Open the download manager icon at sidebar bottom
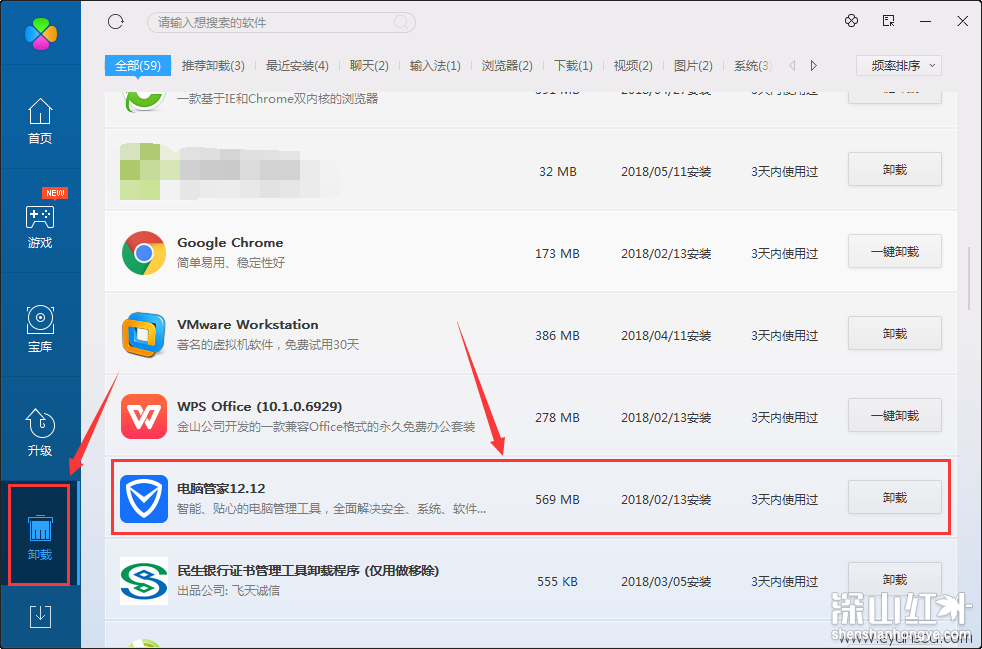This screenshot has width=982, height=649. click(40, 616)
